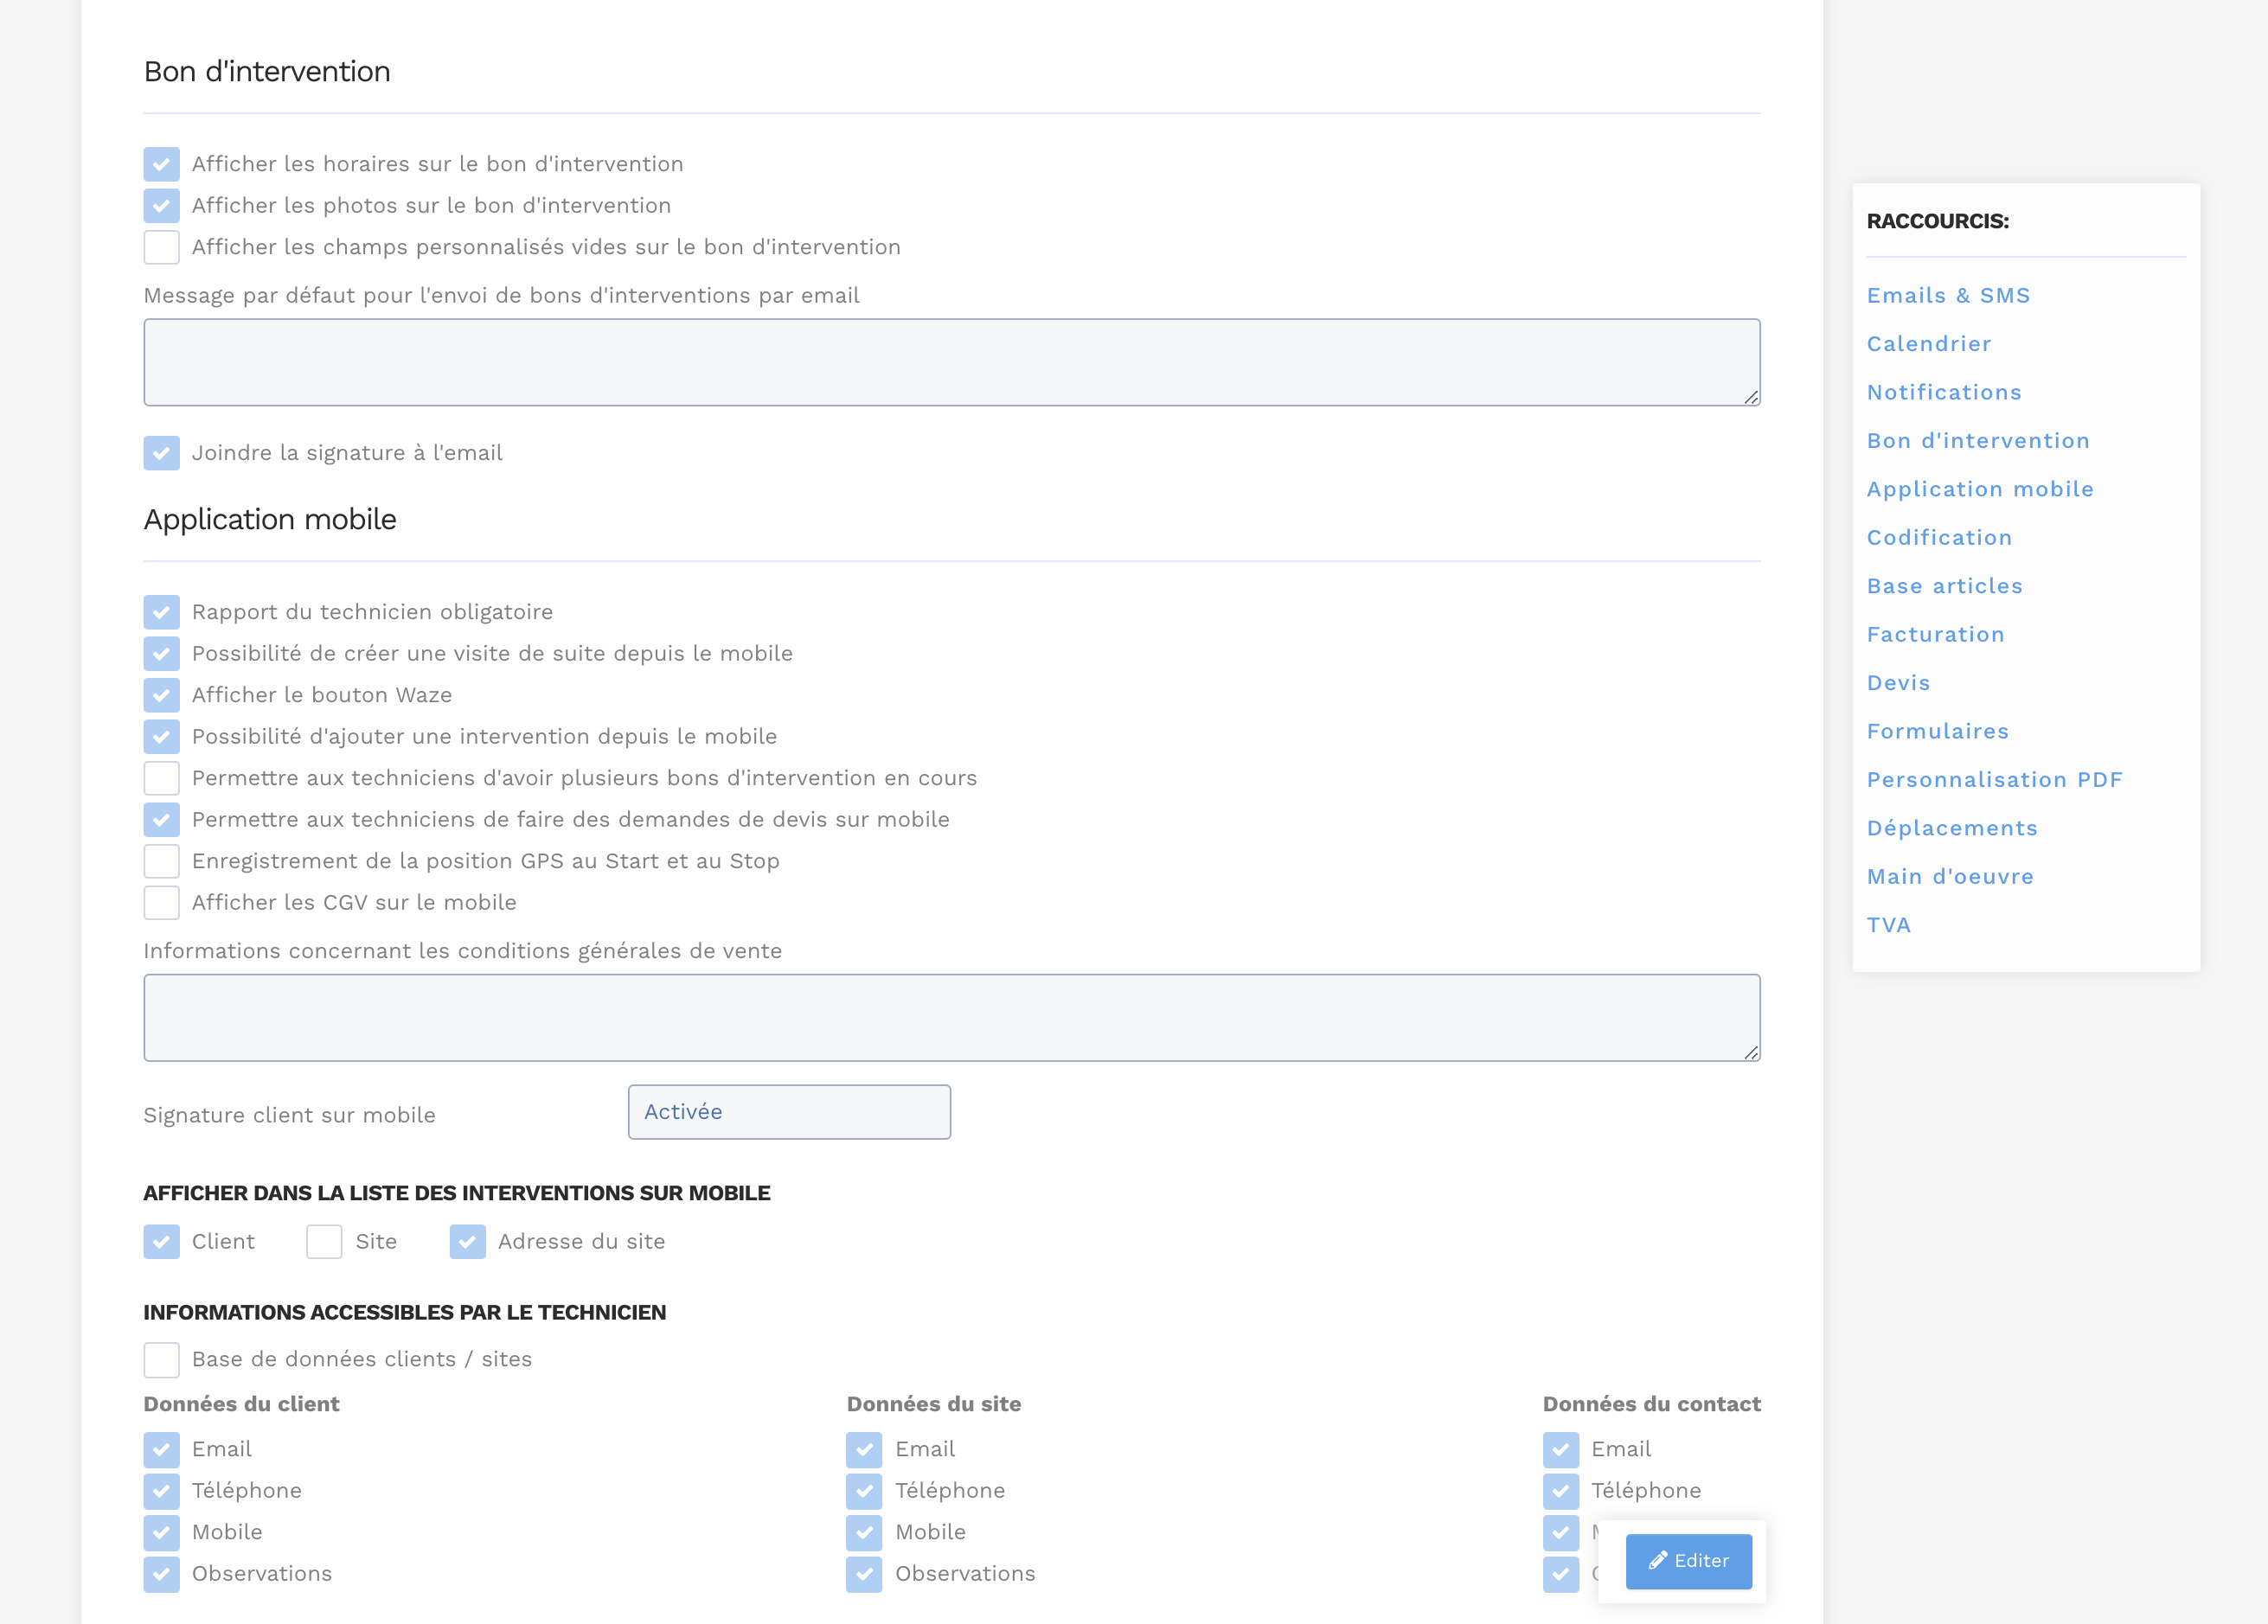Open Personnalisation PDF shortcut

pyautogui.click(x=1994, y=780)
